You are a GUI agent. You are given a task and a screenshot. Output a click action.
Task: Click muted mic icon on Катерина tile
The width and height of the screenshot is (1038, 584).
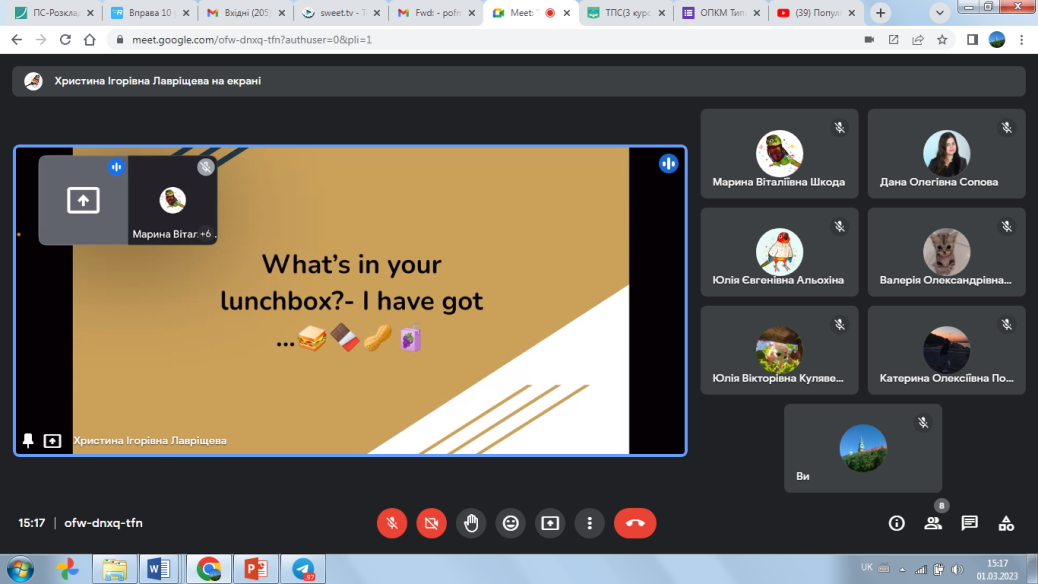click(x=1007, y=324)
